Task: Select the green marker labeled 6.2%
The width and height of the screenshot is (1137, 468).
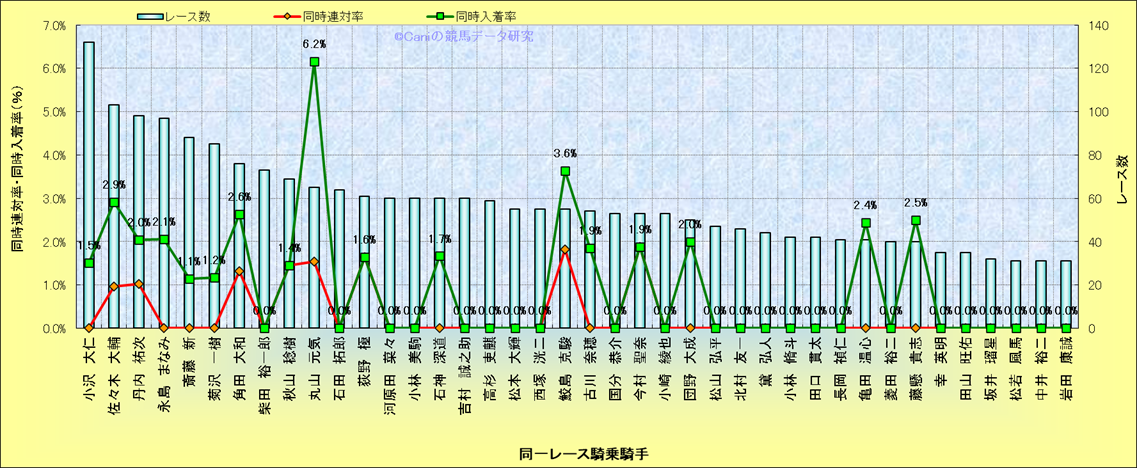Action: point(314,62)
